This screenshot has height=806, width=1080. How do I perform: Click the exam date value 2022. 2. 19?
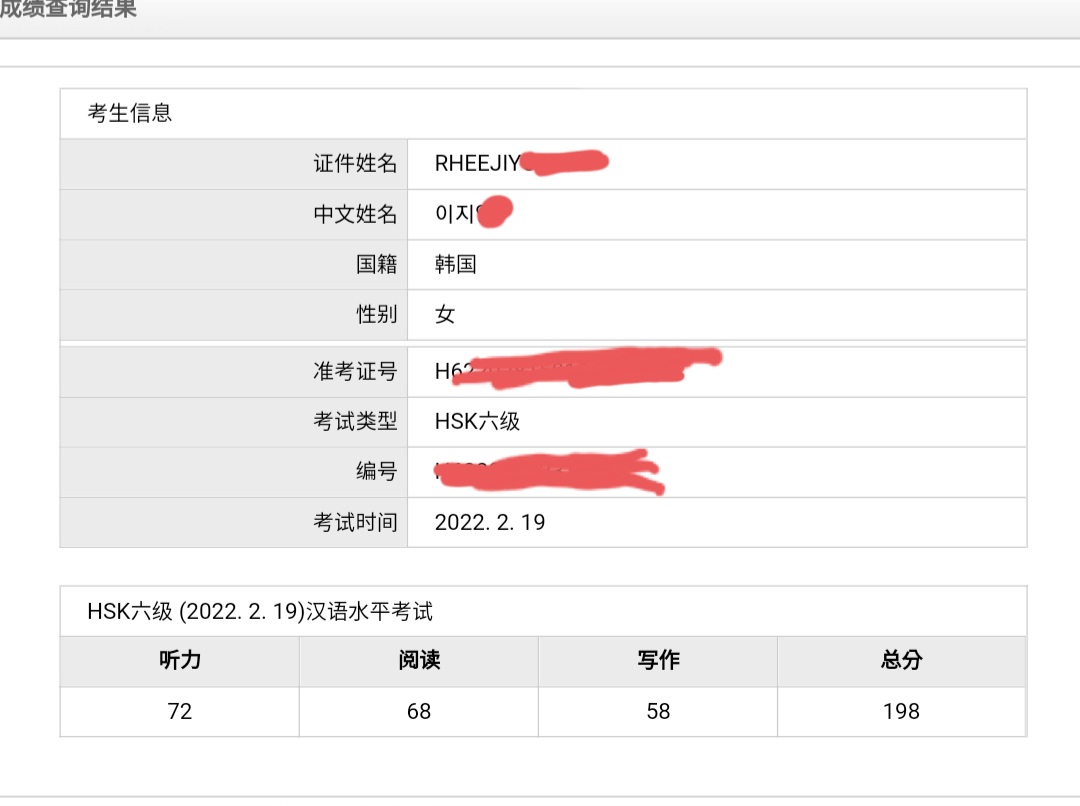490,523
